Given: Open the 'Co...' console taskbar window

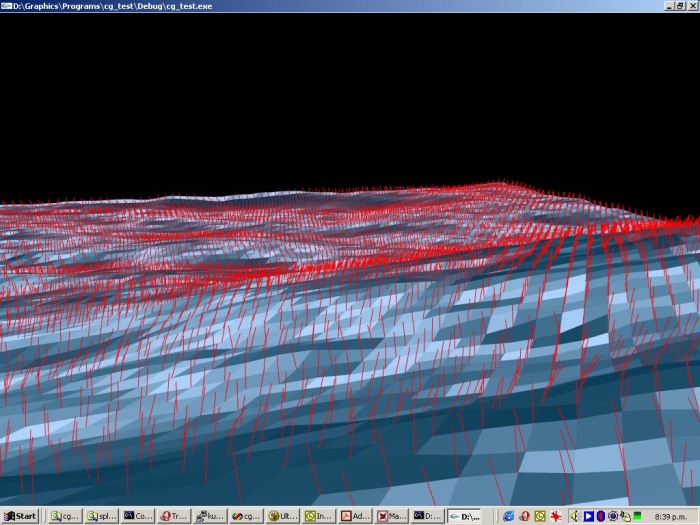Looking at the screenshot, I should pyautogui.click(x=138, y=516).
